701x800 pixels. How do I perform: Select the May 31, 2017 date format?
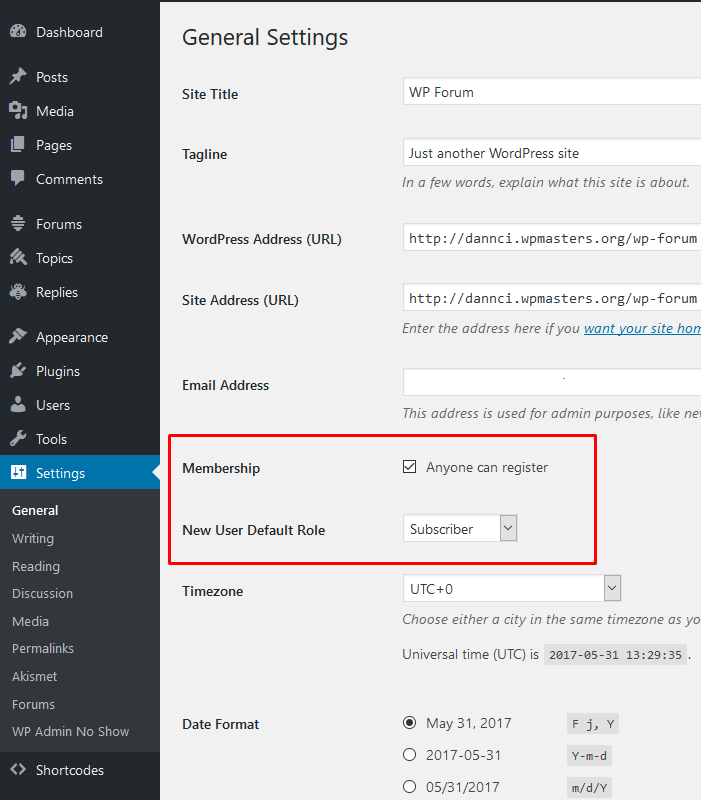[409, 723]
